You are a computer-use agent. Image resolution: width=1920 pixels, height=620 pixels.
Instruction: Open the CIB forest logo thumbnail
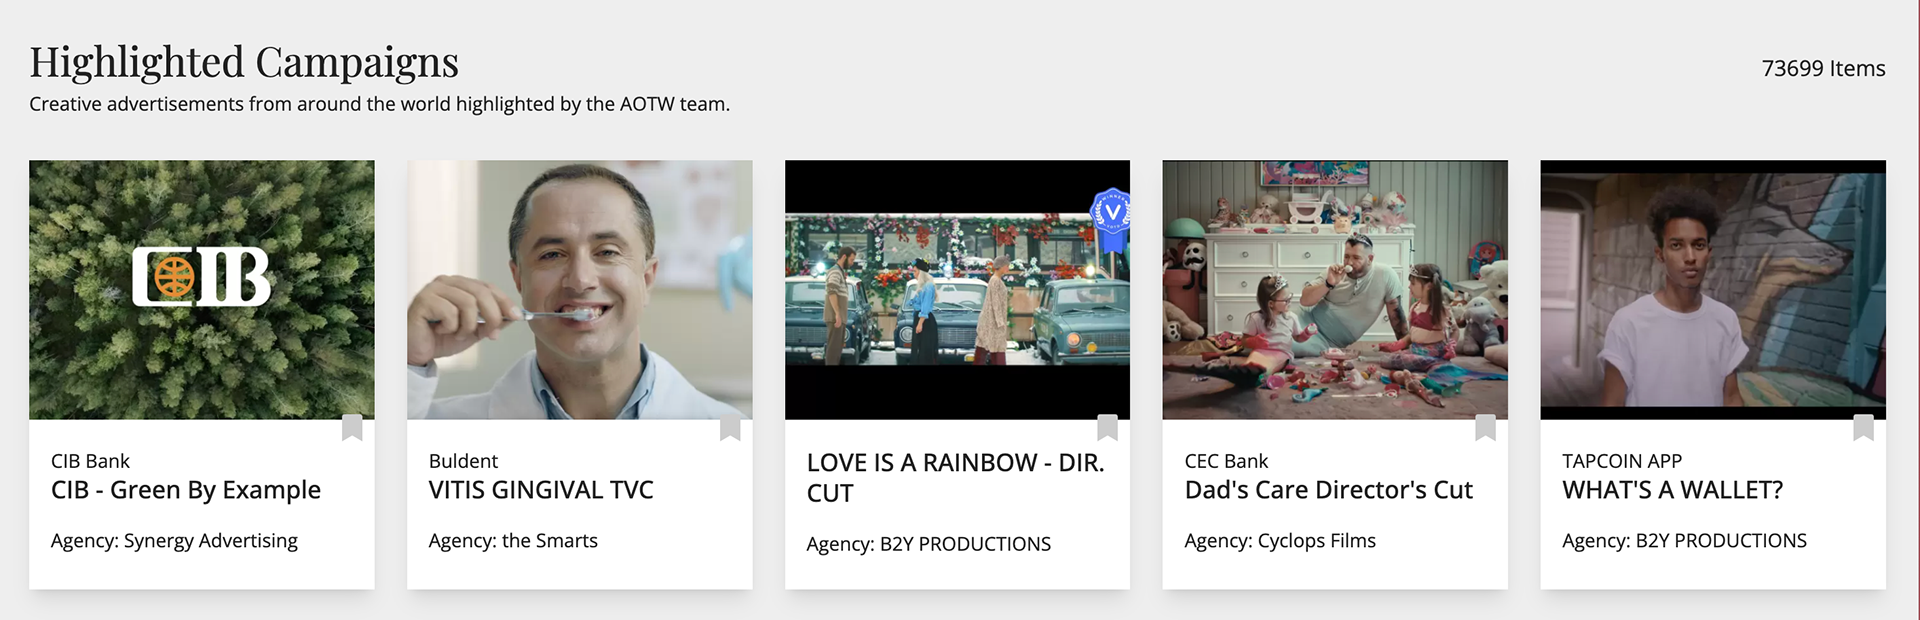coord(202,290)
